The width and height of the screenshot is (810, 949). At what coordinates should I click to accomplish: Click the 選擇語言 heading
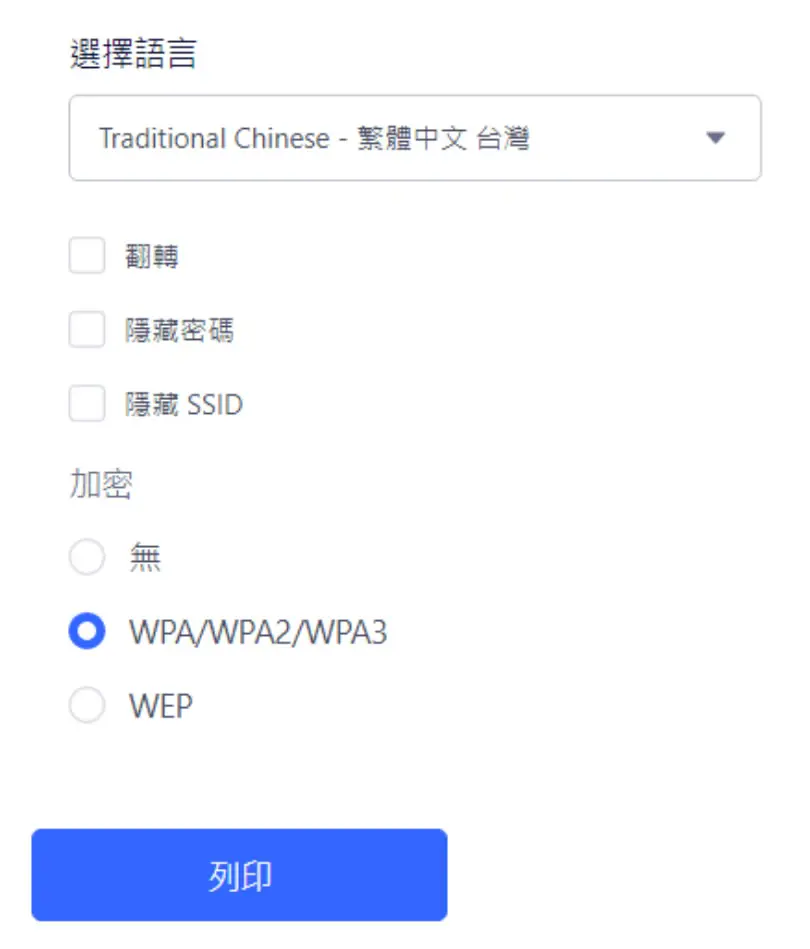pyautogui.click(x=133, y=54)
